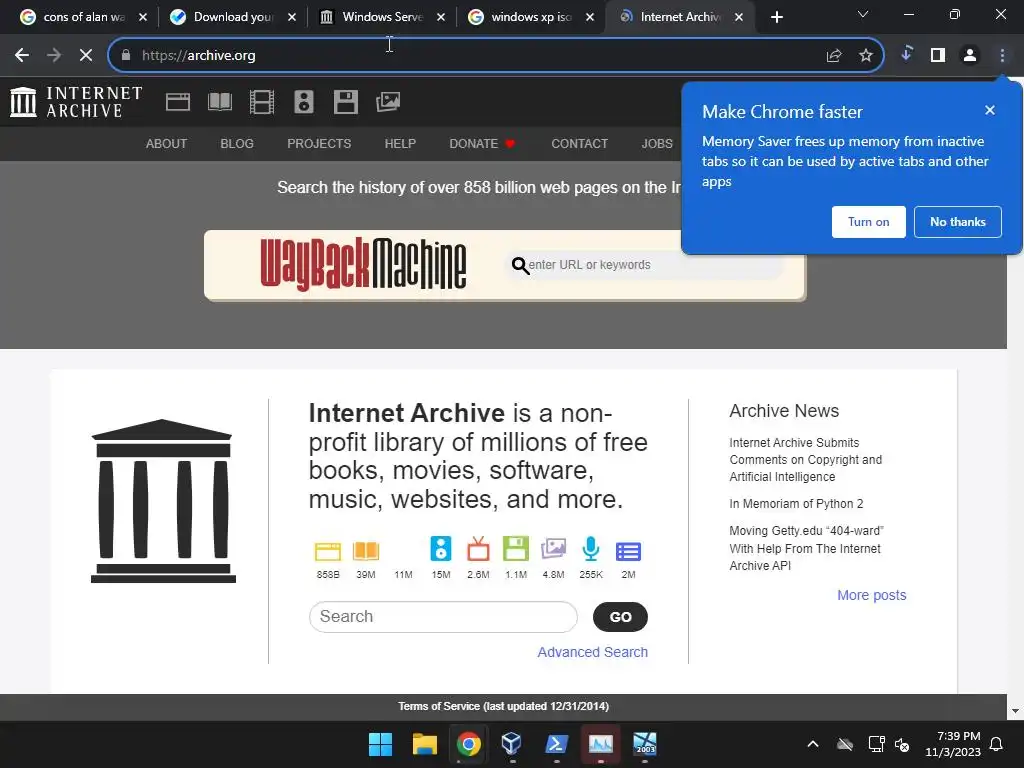Viewport: 1024px width, 768px height.
Task: Open PowerShell from taskbar
Action: (x=556, y=744)
